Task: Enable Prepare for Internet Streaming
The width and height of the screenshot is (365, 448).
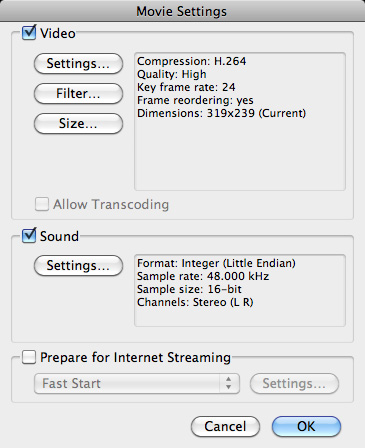Action: pos(29,357)
